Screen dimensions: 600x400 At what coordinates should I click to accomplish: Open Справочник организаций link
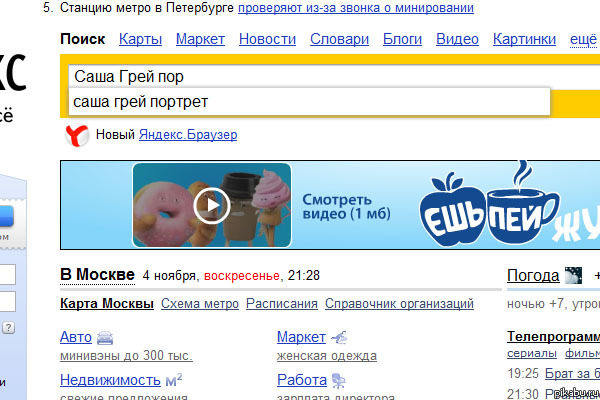pos(399,304)
